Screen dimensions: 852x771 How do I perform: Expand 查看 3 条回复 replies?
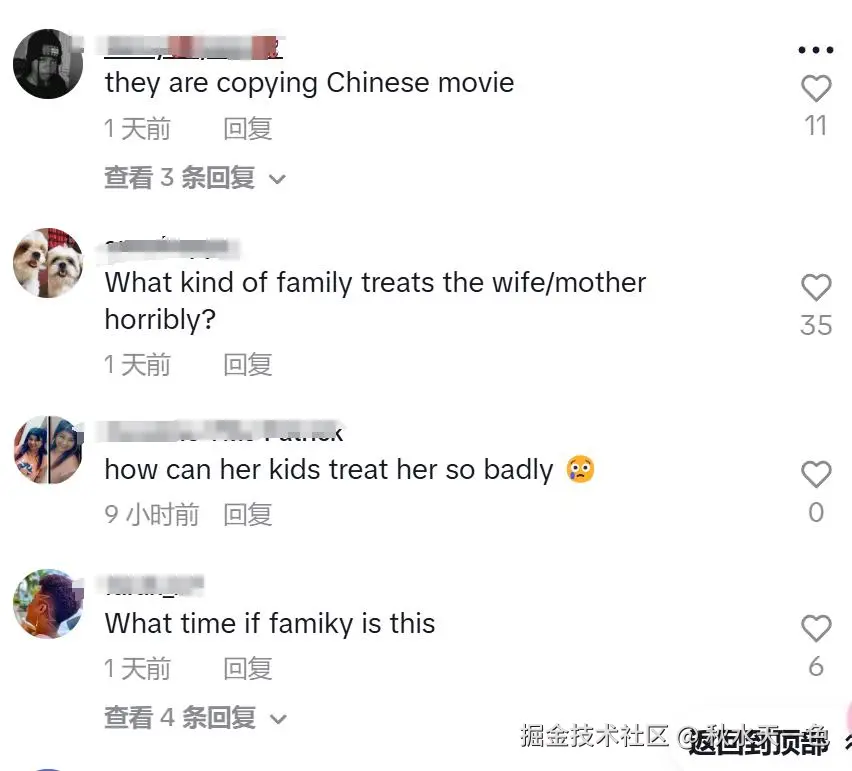click(195, 178)
